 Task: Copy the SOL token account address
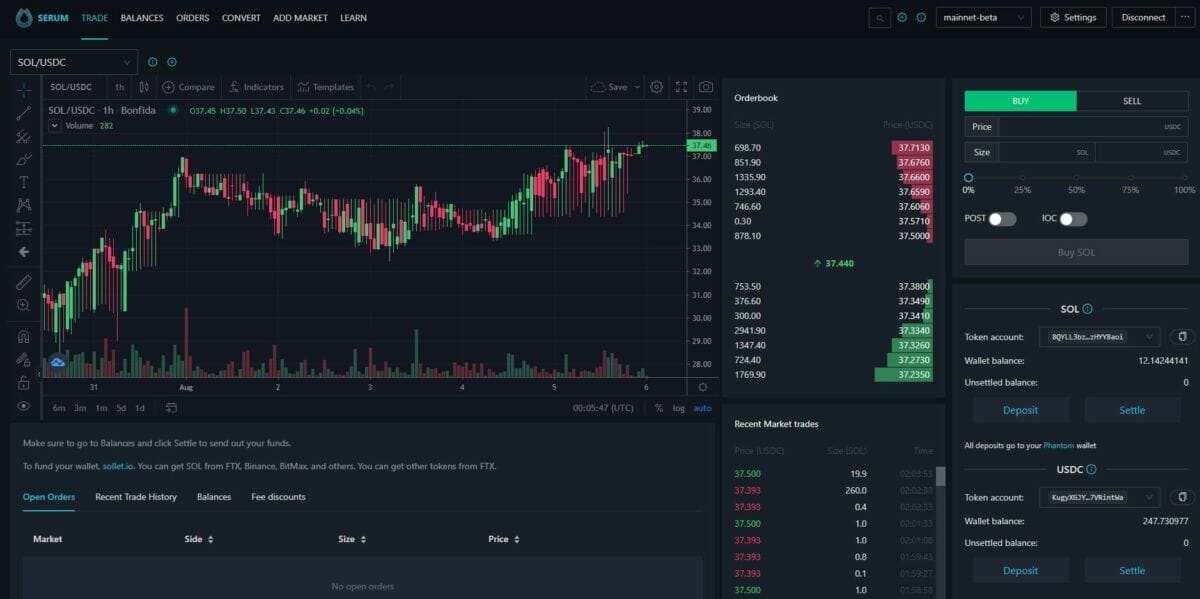tap(1182, 337)
